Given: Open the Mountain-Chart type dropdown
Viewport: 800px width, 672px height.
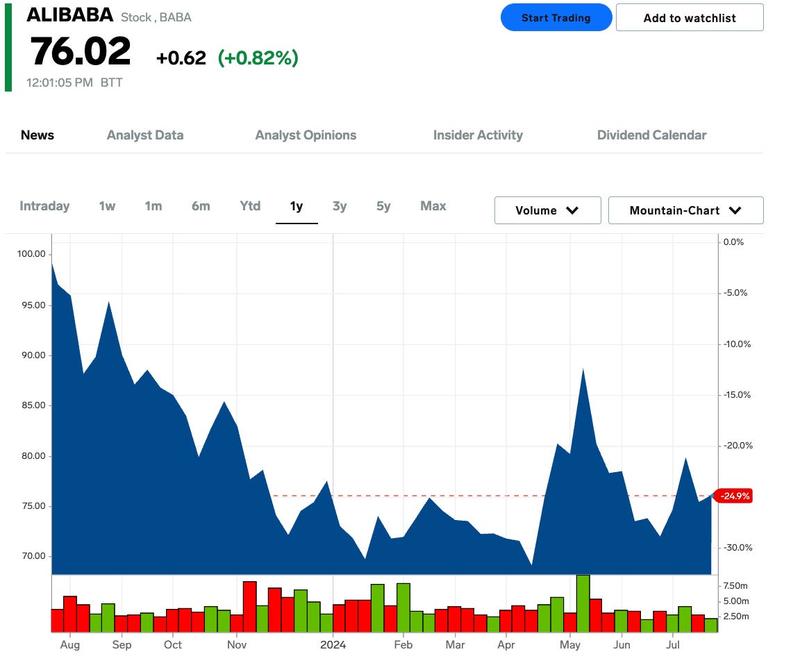Looking at the screenshot, I should point(686,210).
